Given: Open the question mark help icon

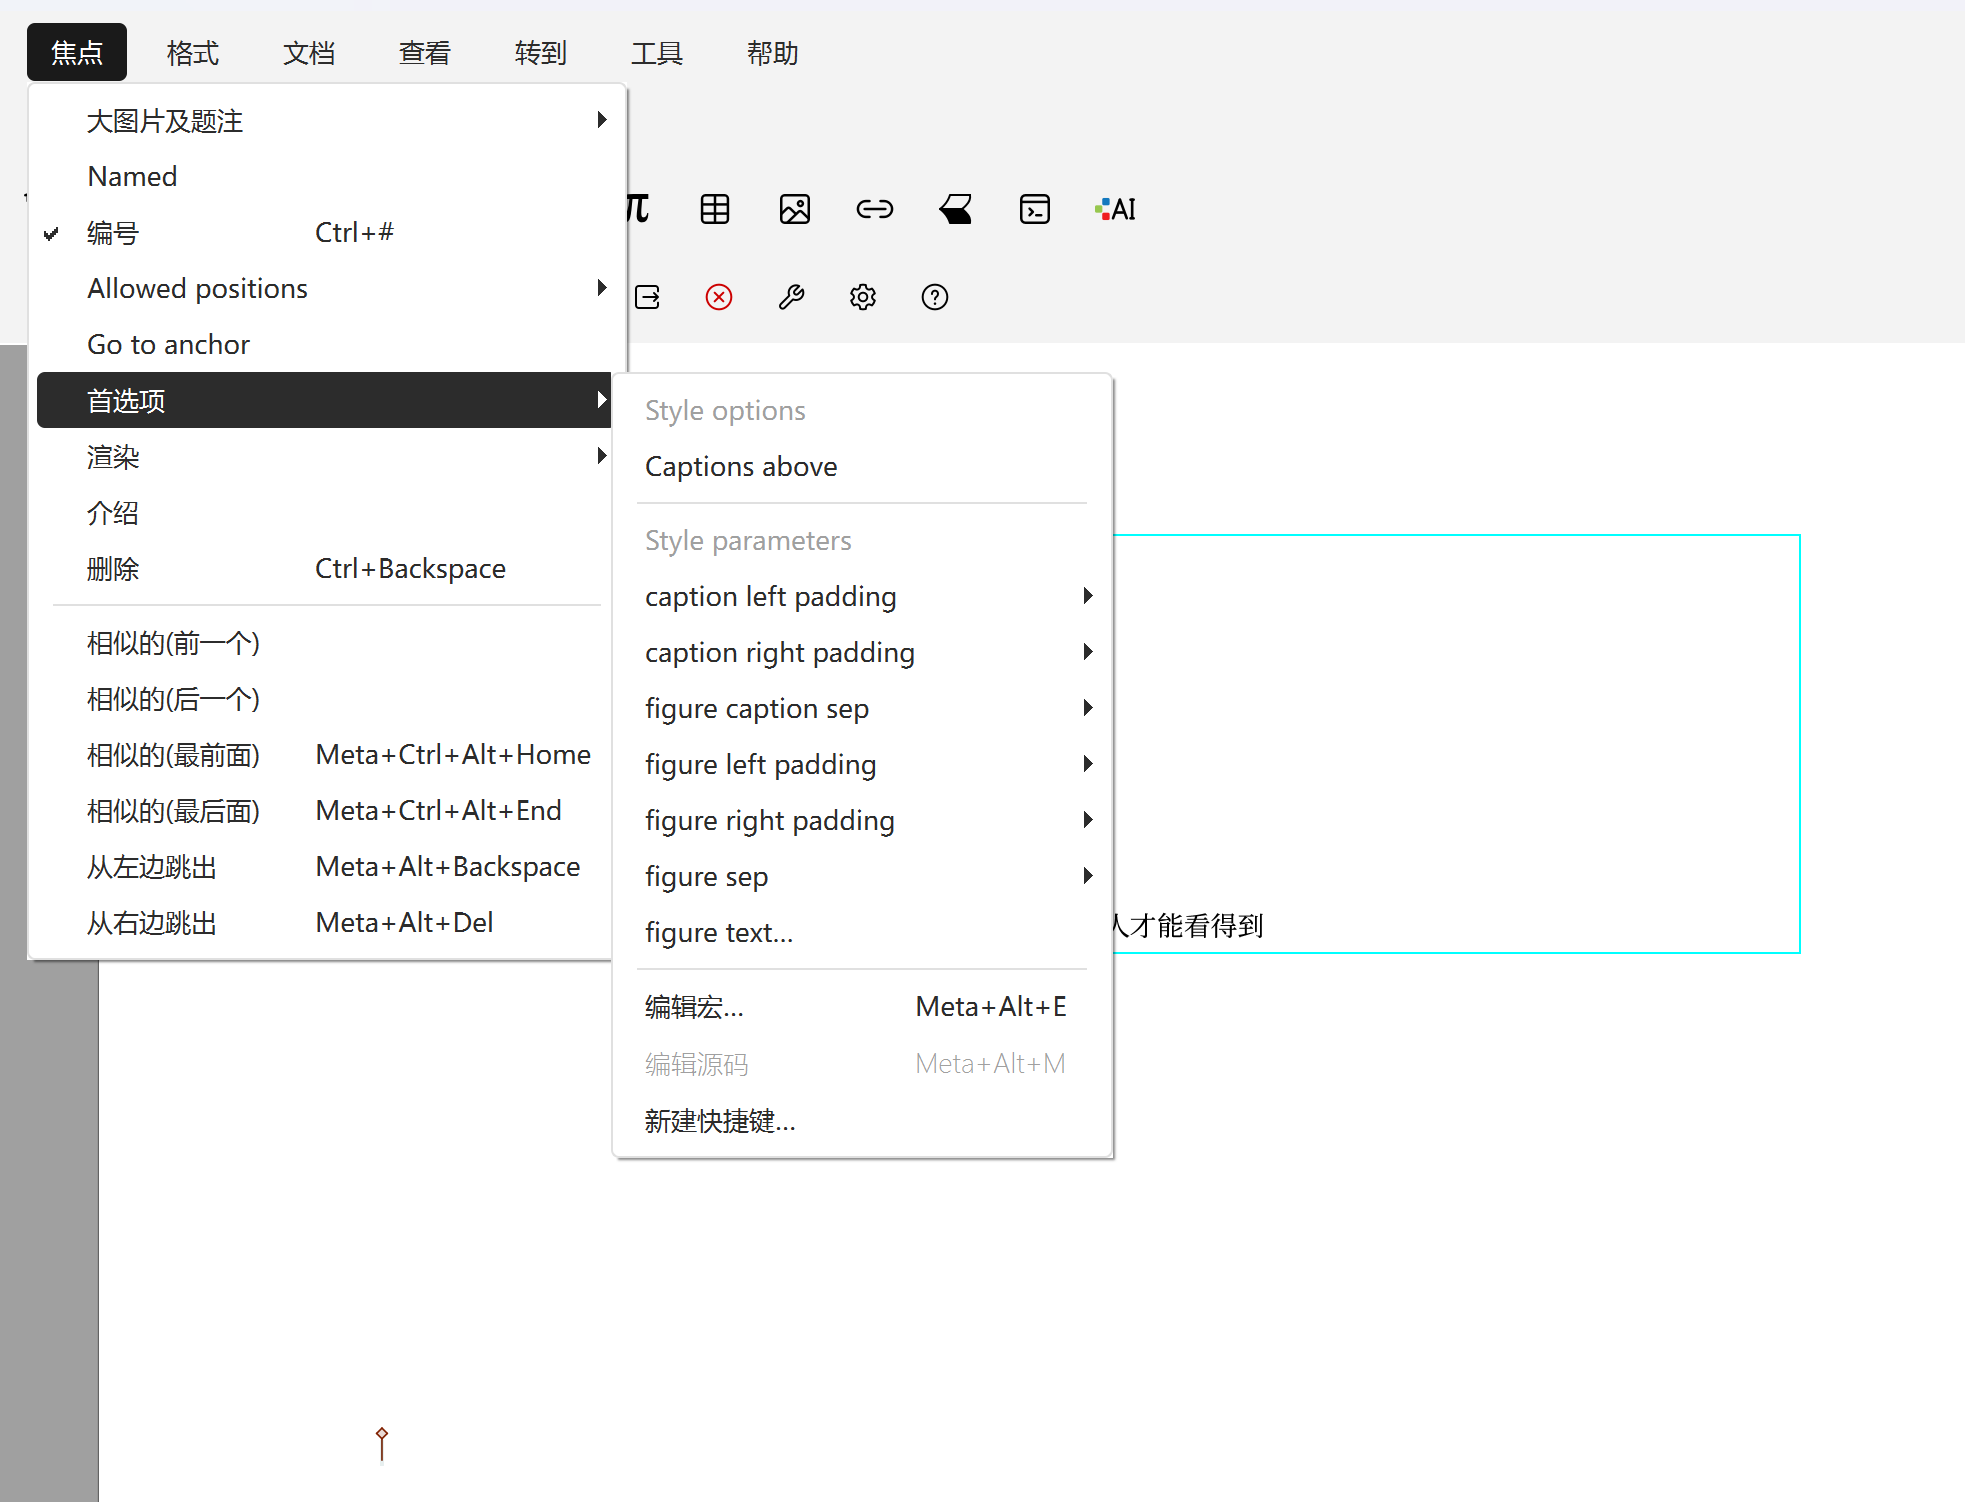Looking at the screenshot, I should [x=934, y=297].
